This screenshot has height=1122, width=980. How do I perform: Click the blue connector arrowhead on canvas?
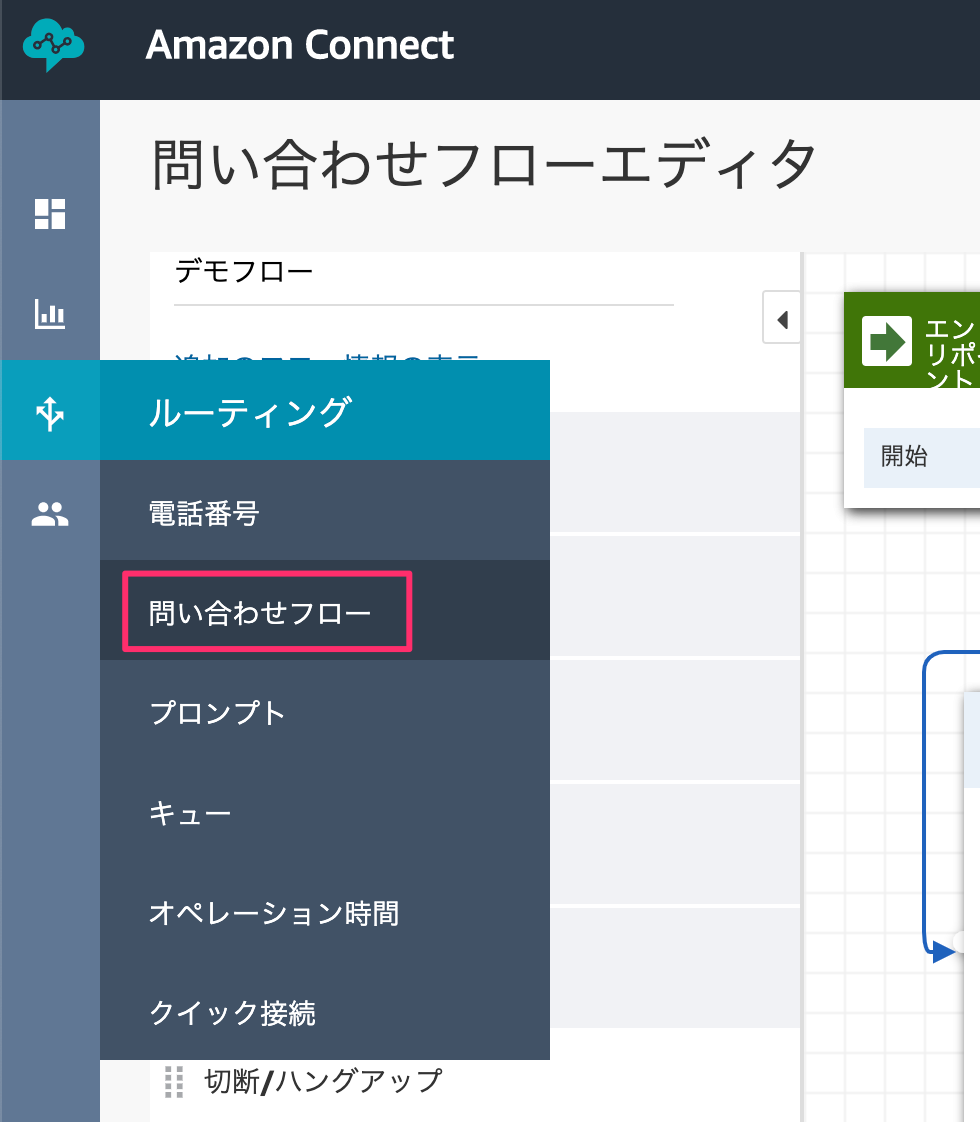tap(944, 952)
